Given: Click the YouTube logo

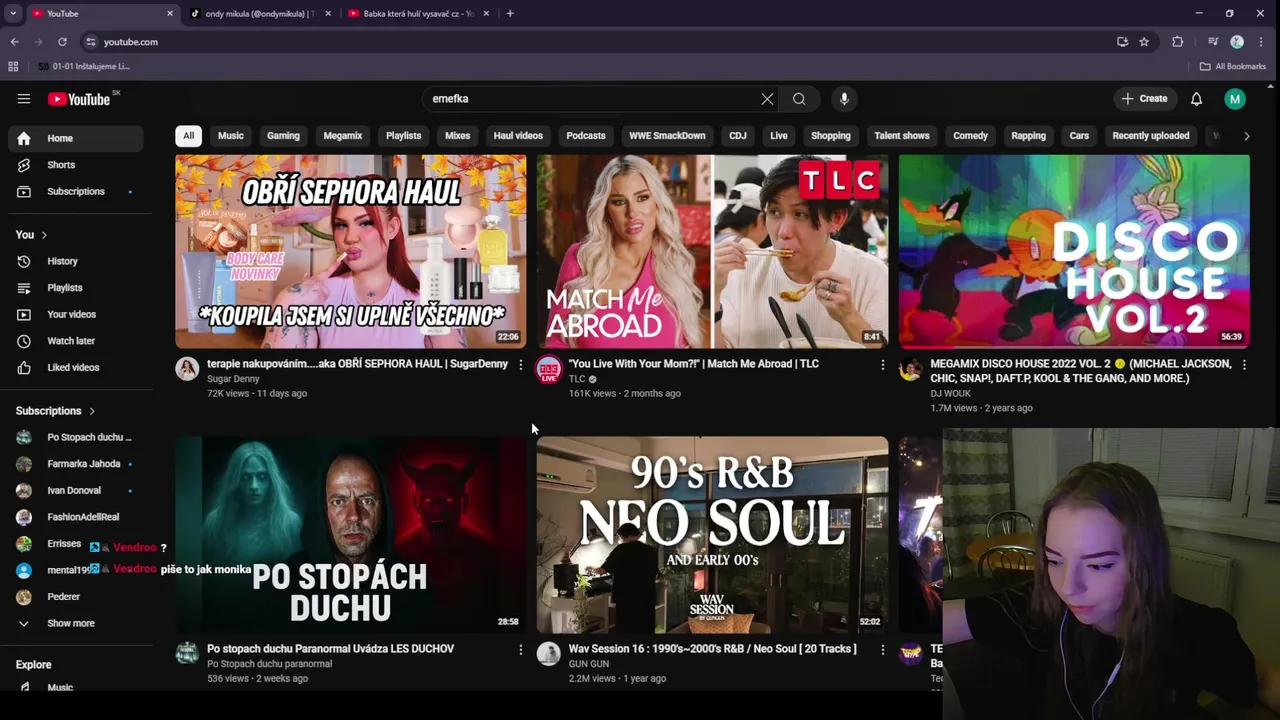Looking at the screenshot, I should coord(79,99).
